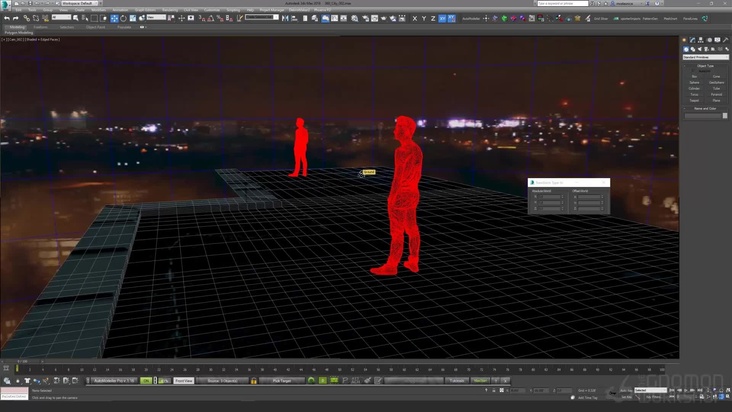The height and width of the screenshot is (412, 732).
Task: Choose the rectangular selection region tool
Action: tap(94, 18)
